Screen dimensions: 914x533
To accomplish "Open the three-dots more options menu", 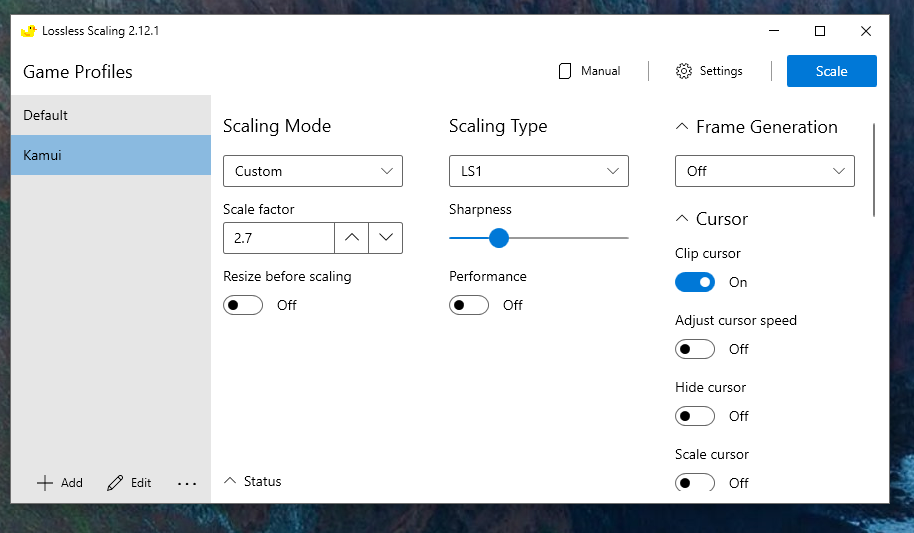I will pos(187,483).
